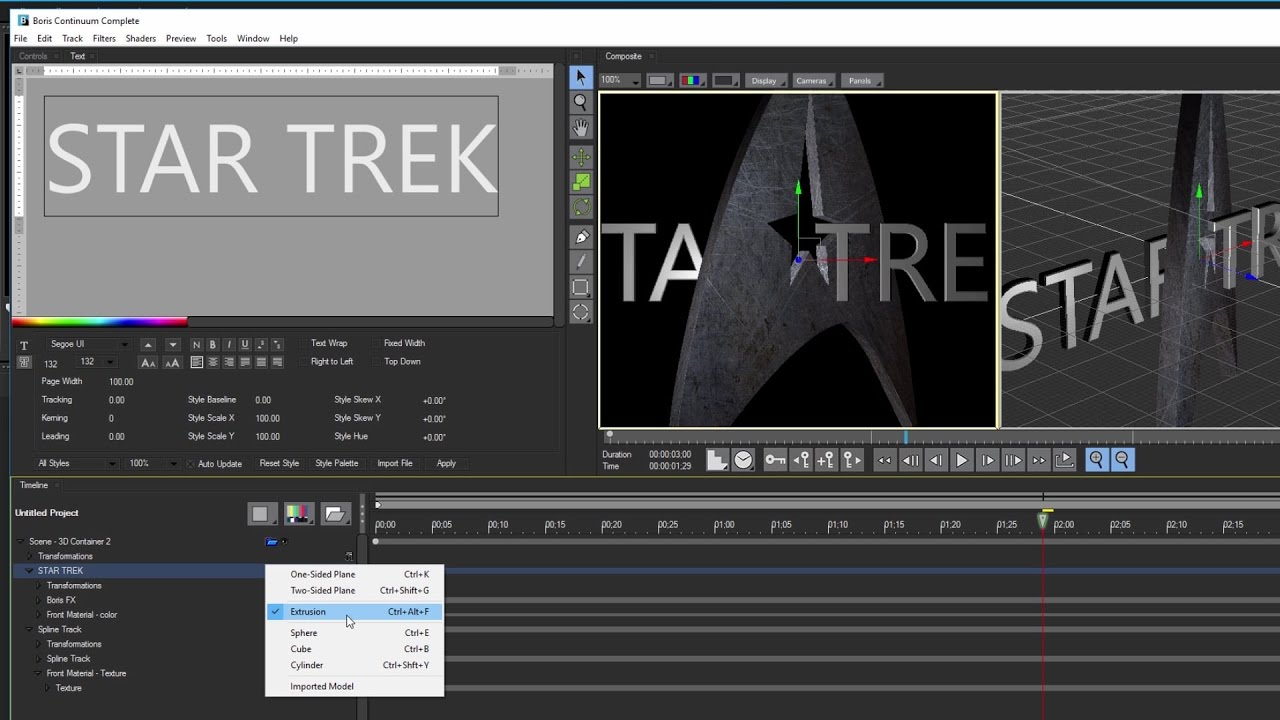1280x720 pixels.
Task: Click the Style Palette button
Action: coord(336,464)
